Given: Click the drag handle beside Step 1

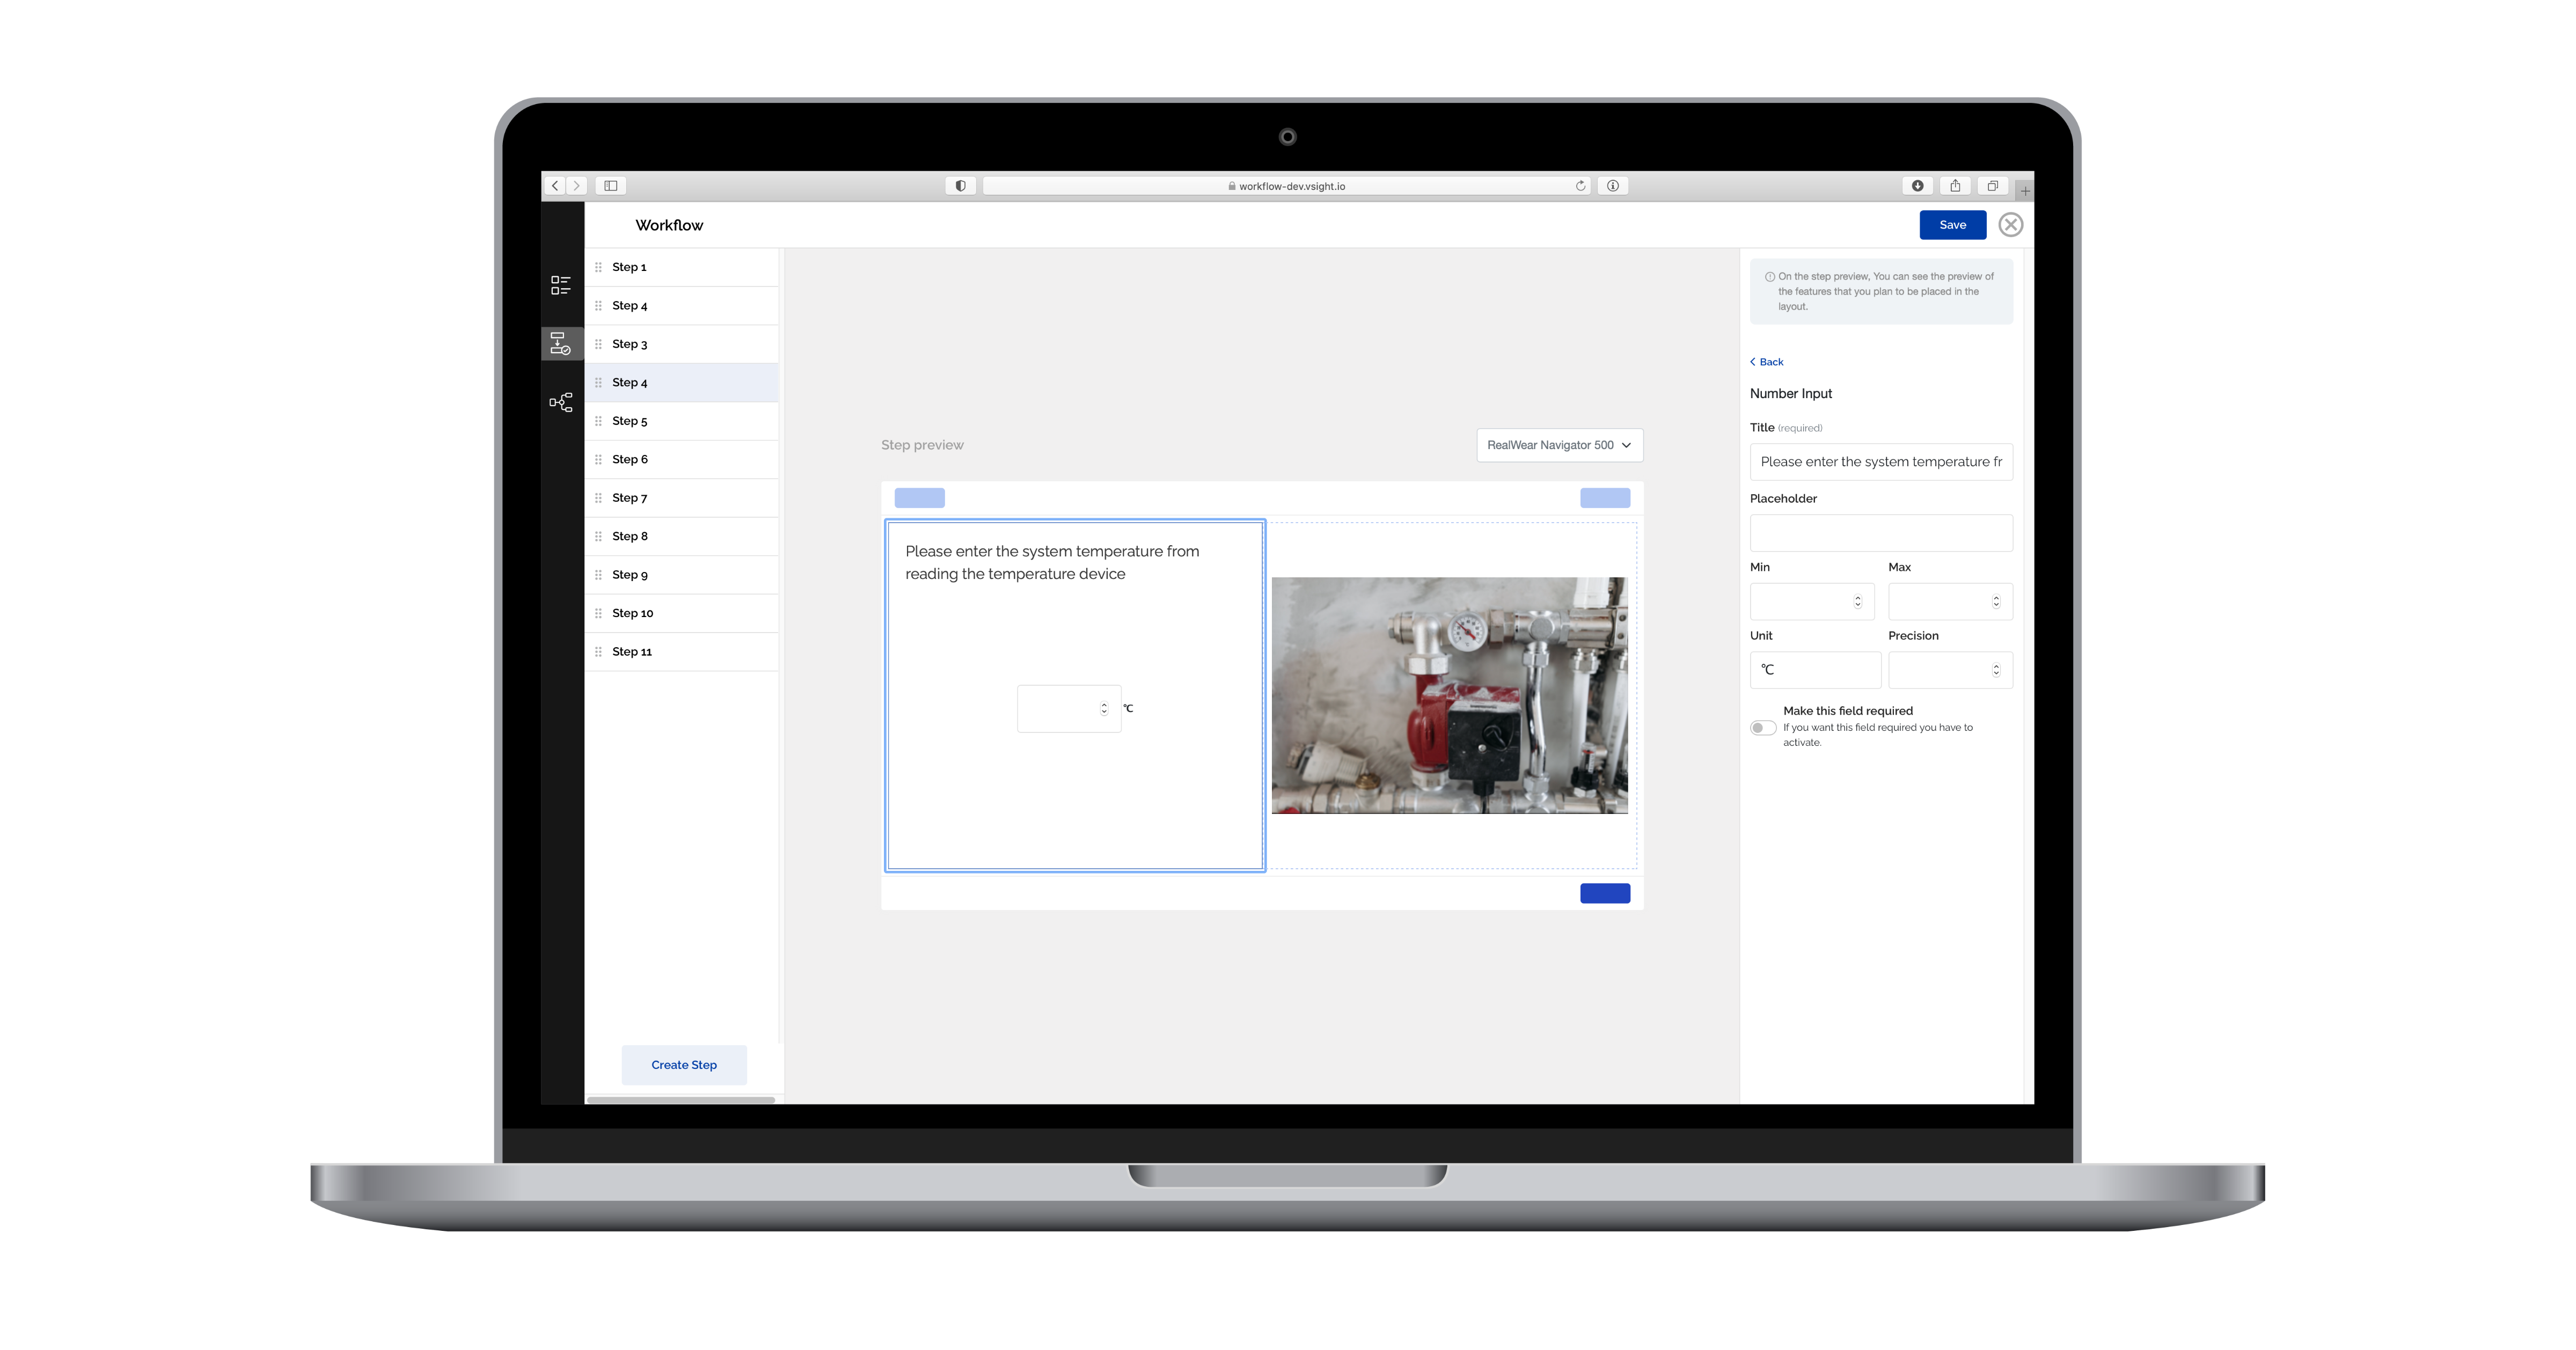Looking at the screenshot, I should 597,266.
